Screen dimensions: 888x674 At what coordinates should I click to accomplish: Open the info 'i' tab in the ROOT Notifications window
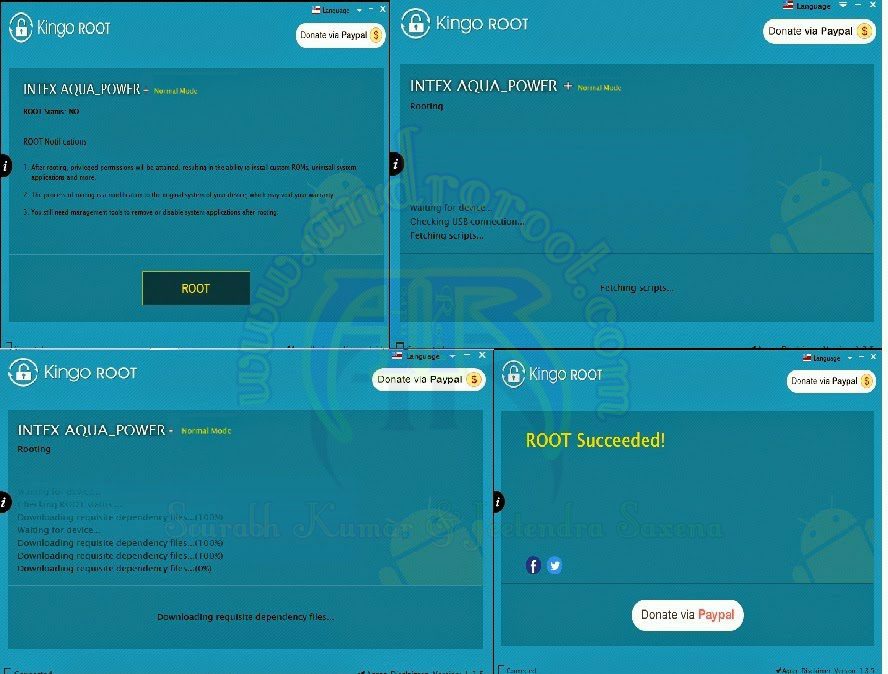click(x=5, y=166)
